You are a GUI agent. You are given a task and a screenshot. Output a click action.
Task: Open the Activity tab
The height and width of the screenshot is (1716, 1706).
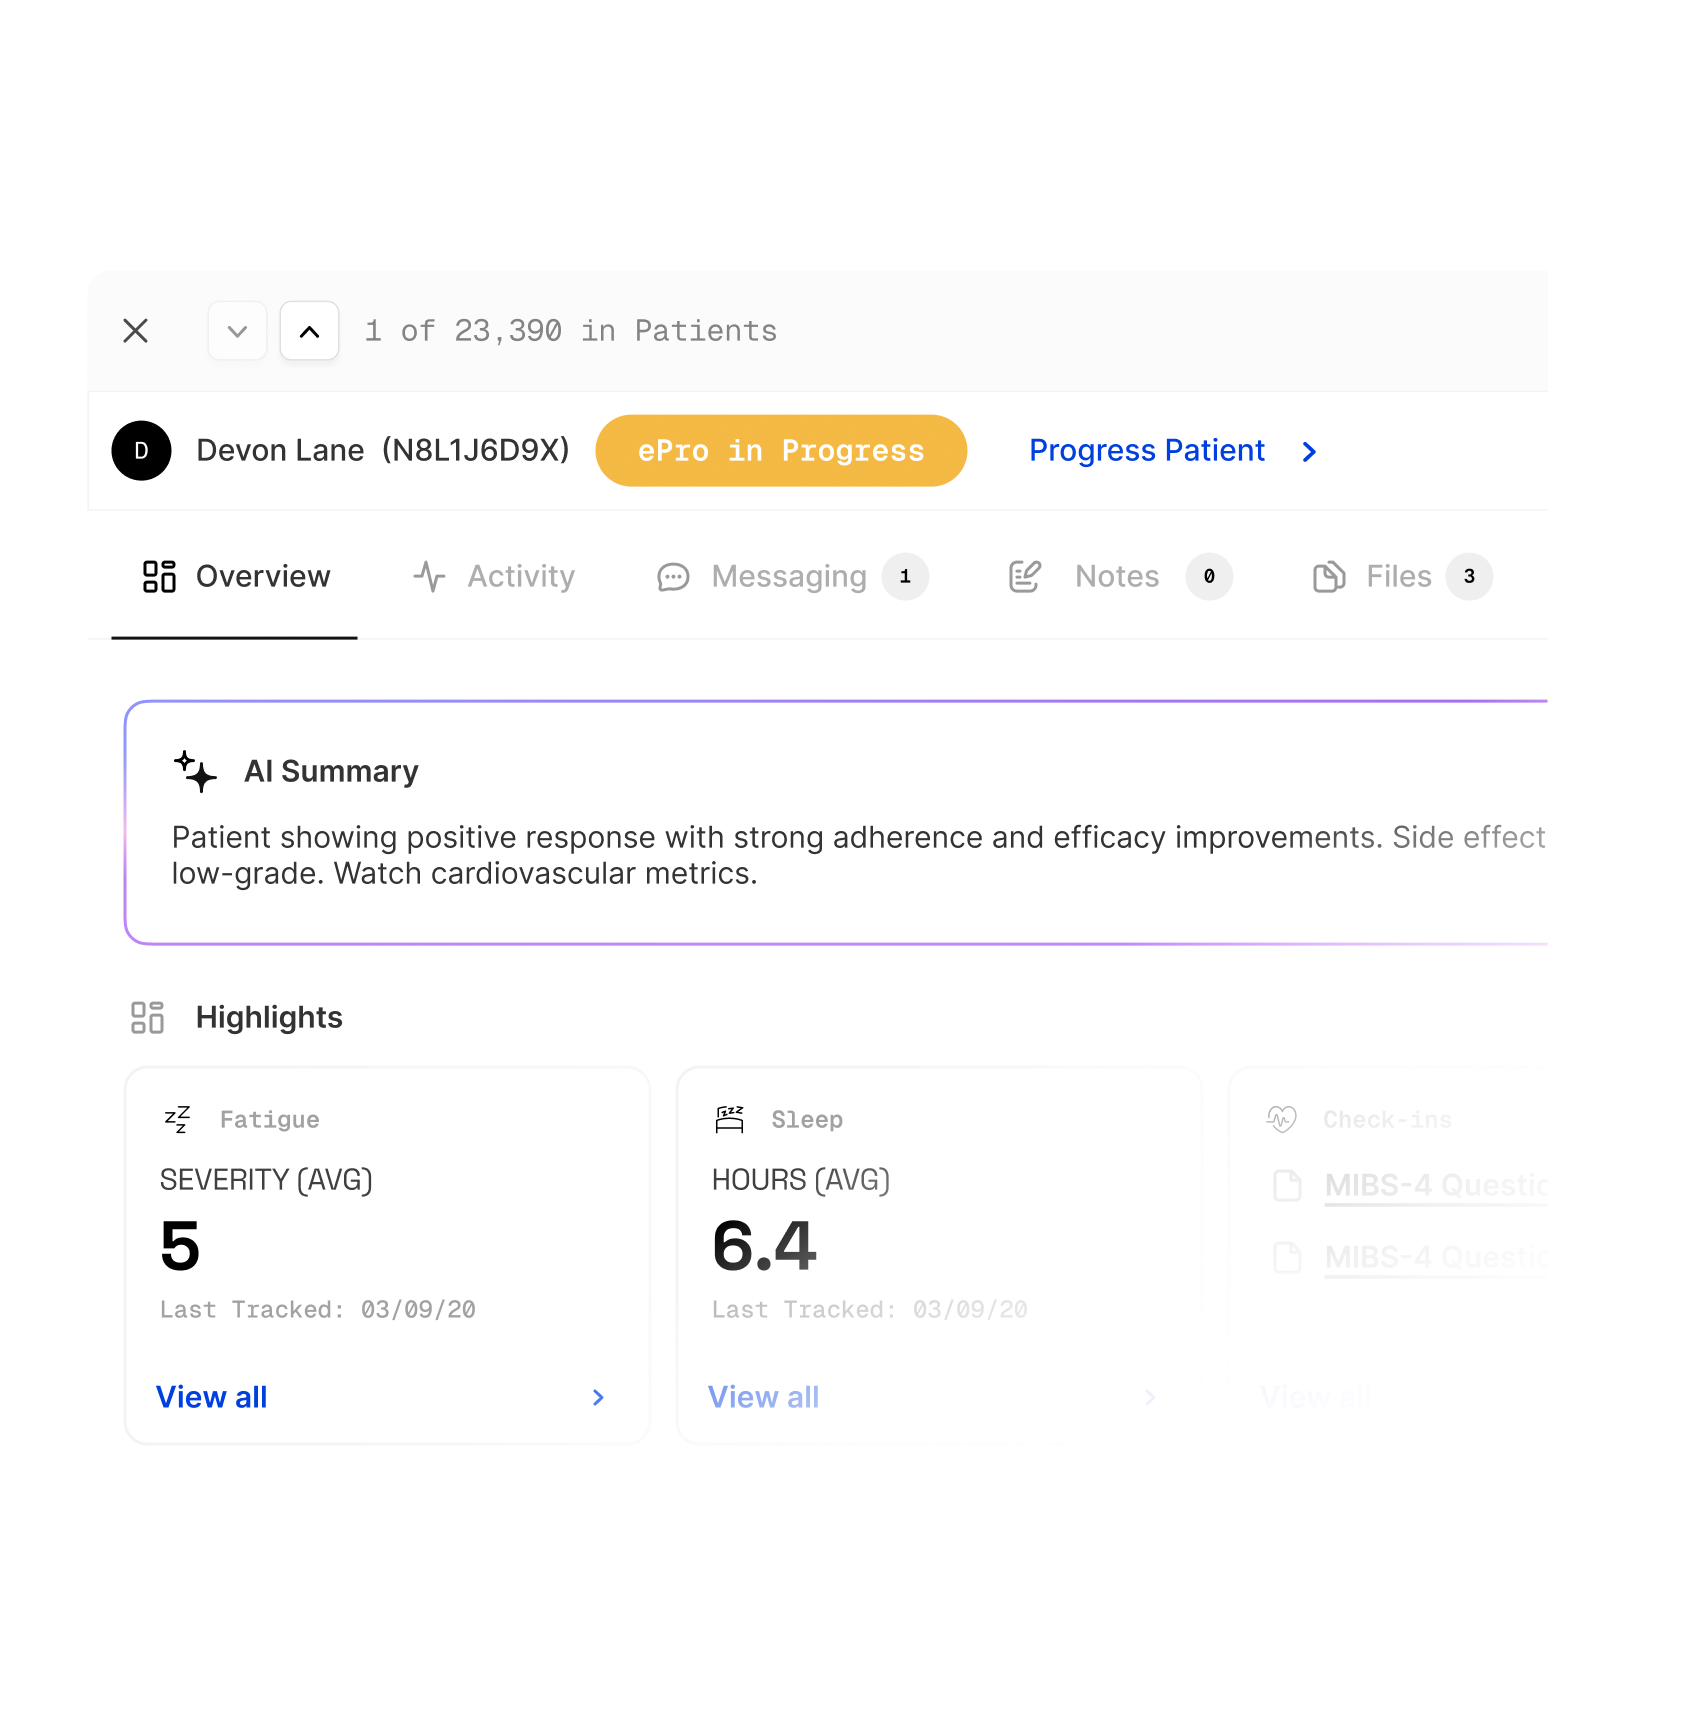[494, 577]
